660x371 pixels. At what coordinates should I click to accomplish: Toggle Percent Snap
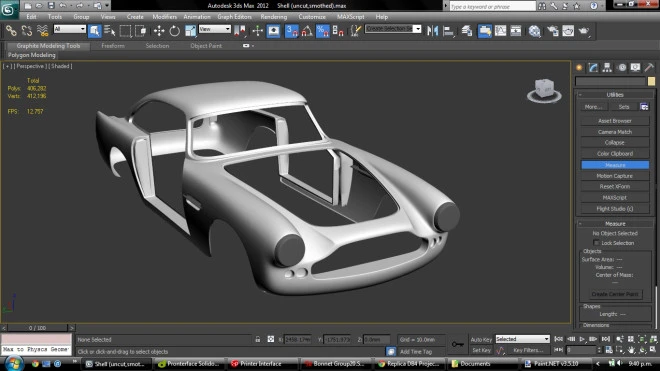pos(322,31)
